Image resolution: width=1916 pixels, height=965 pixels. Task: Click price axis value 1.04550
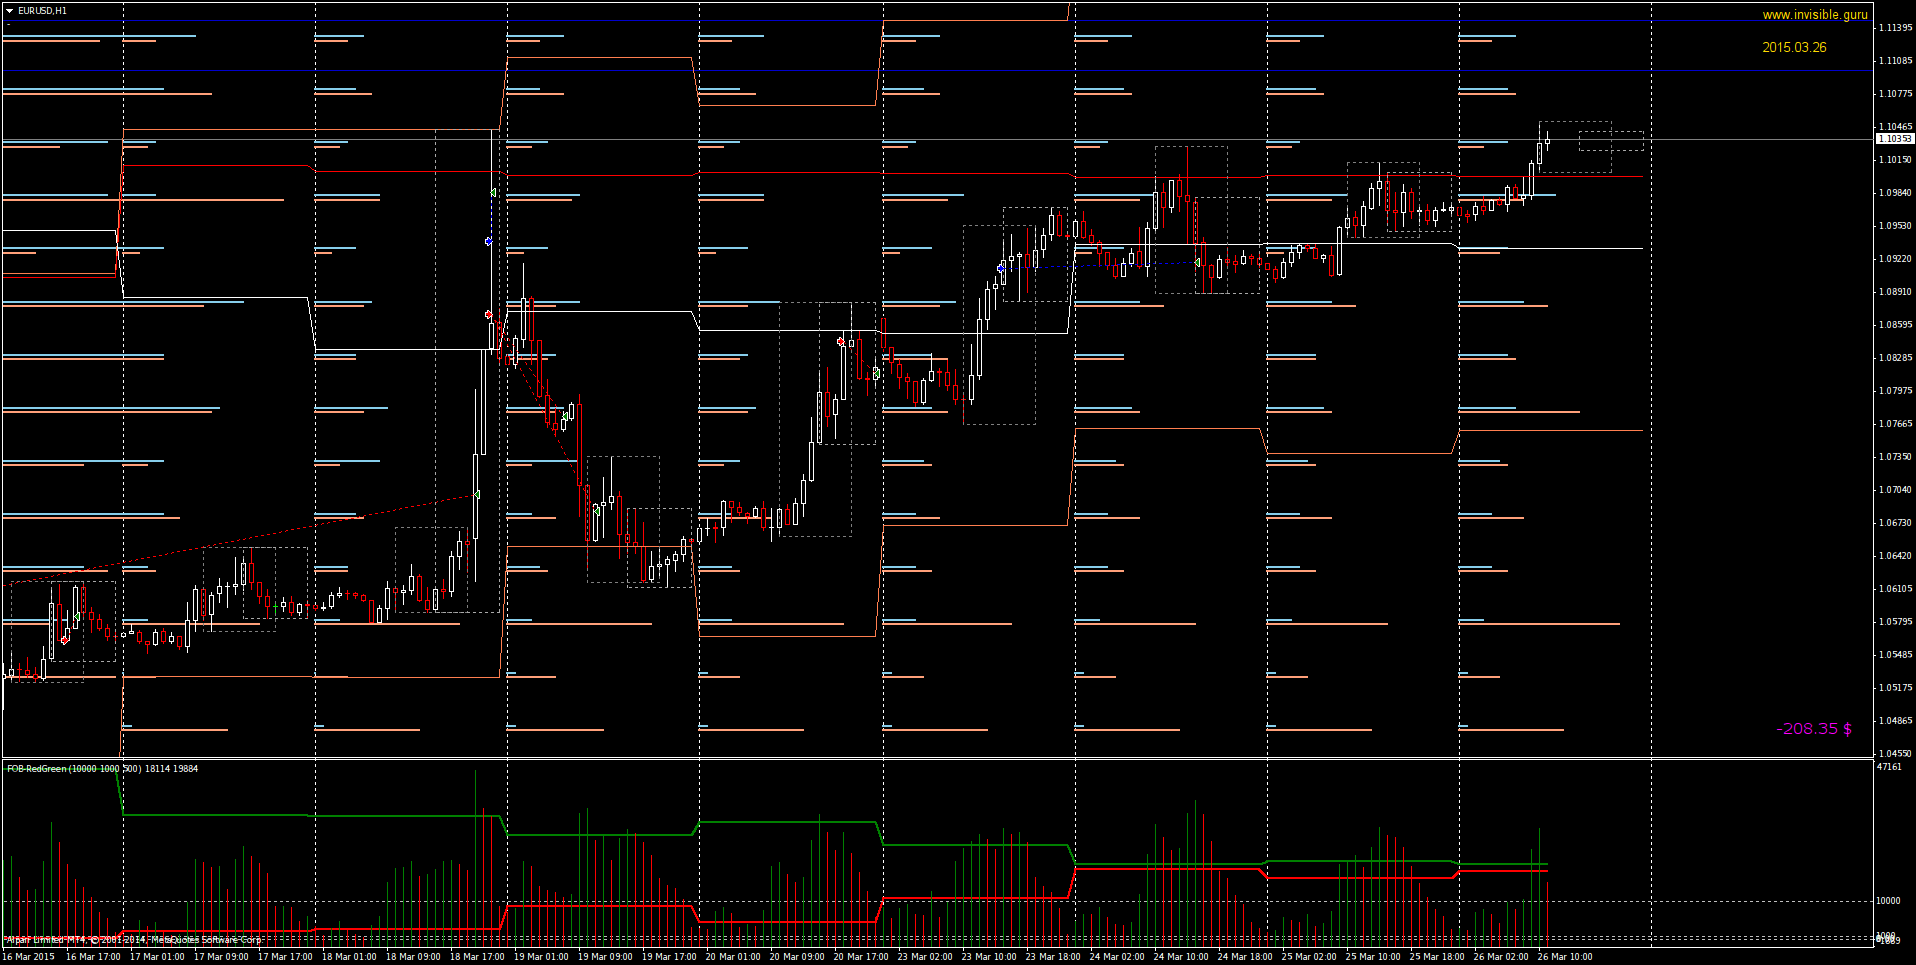(1895, 754)
